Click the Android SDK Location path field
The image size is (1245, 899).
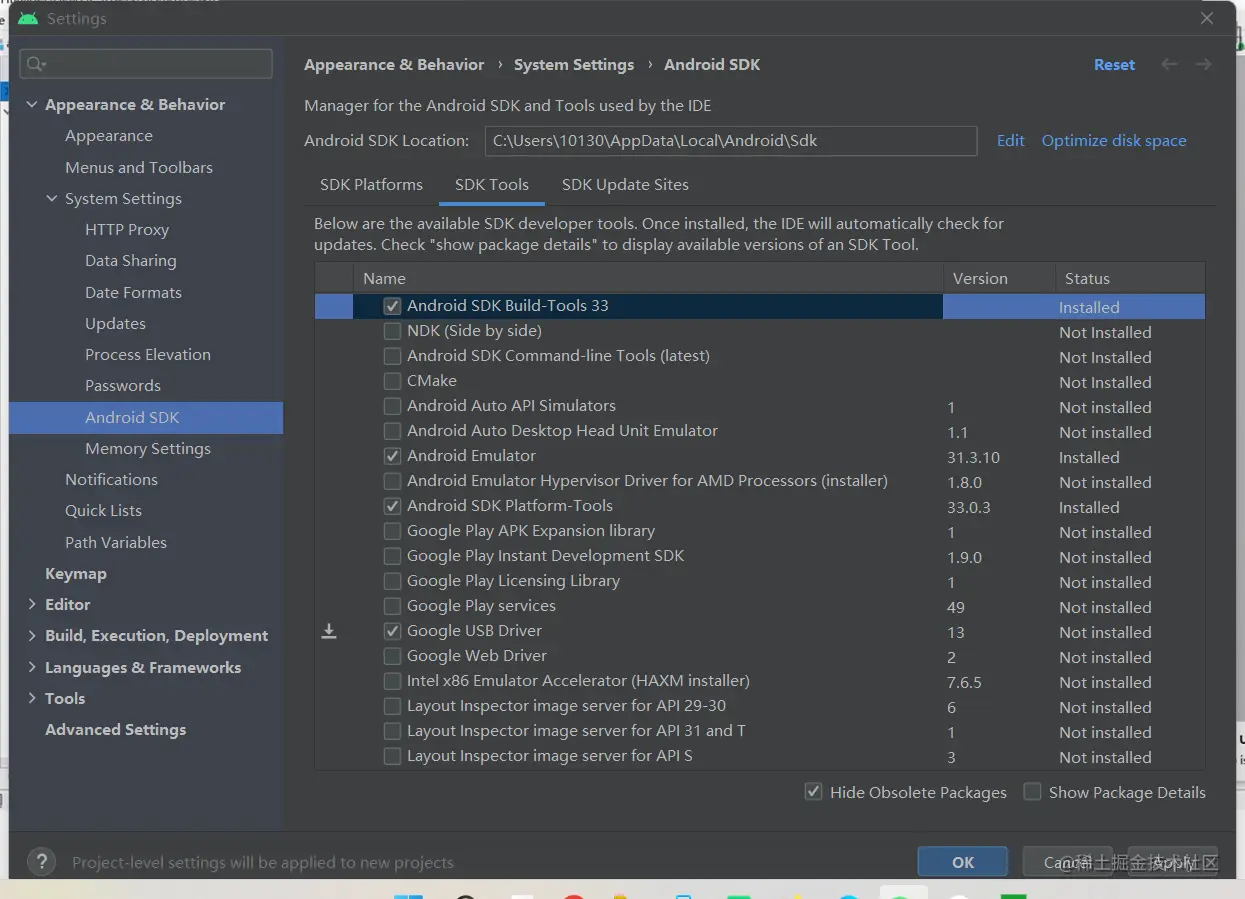(731, 140)
